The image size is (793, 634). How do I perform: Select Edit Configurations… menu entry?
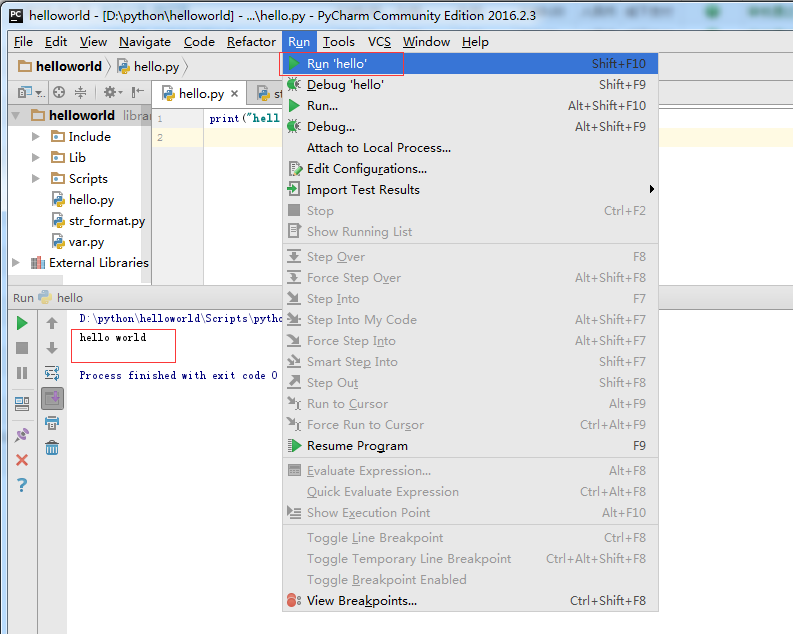470,168
